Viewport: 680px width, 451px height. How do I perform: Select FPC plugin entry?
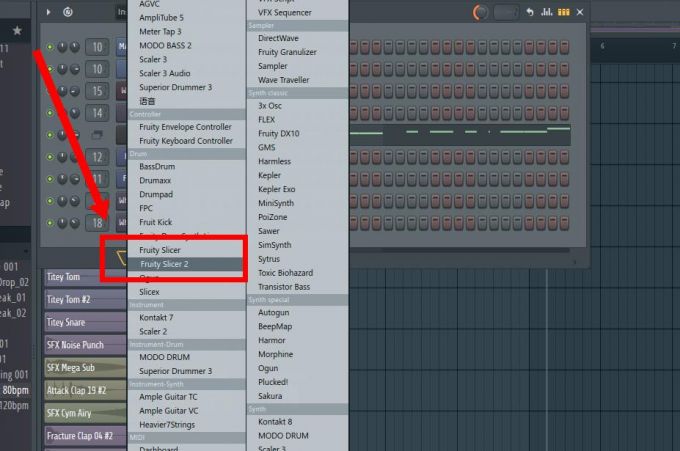click(146, 208)
